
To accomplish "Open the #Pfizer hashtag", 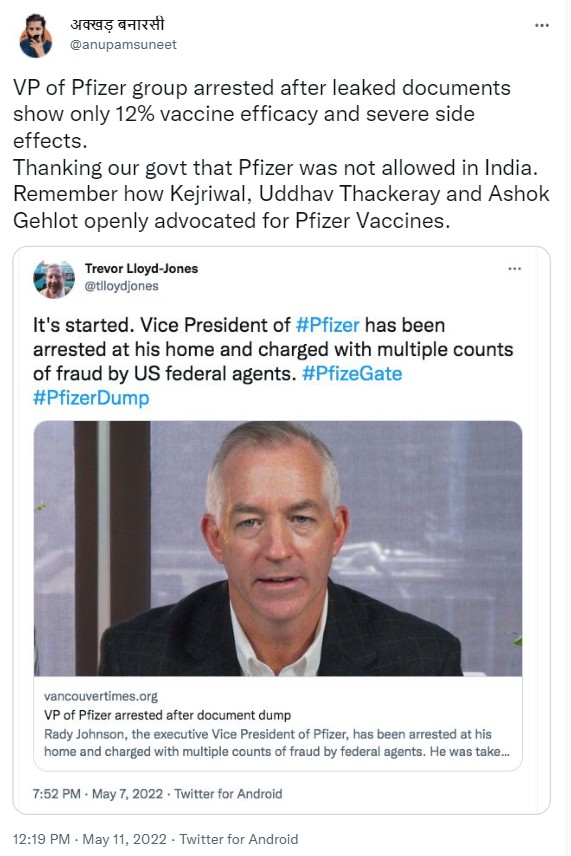I will 328,325.
